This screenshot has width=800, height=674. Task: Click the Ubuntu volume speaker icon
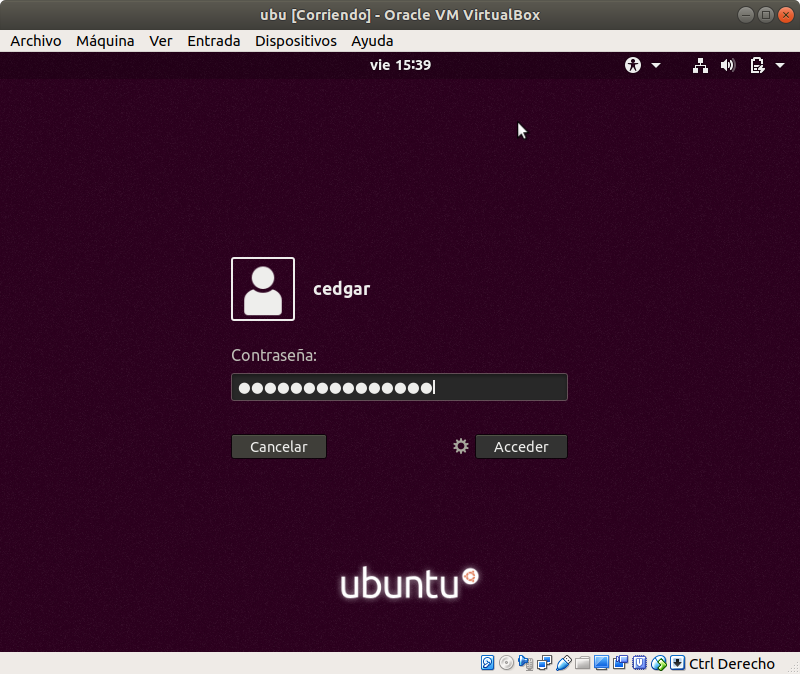tap(728, 66)
